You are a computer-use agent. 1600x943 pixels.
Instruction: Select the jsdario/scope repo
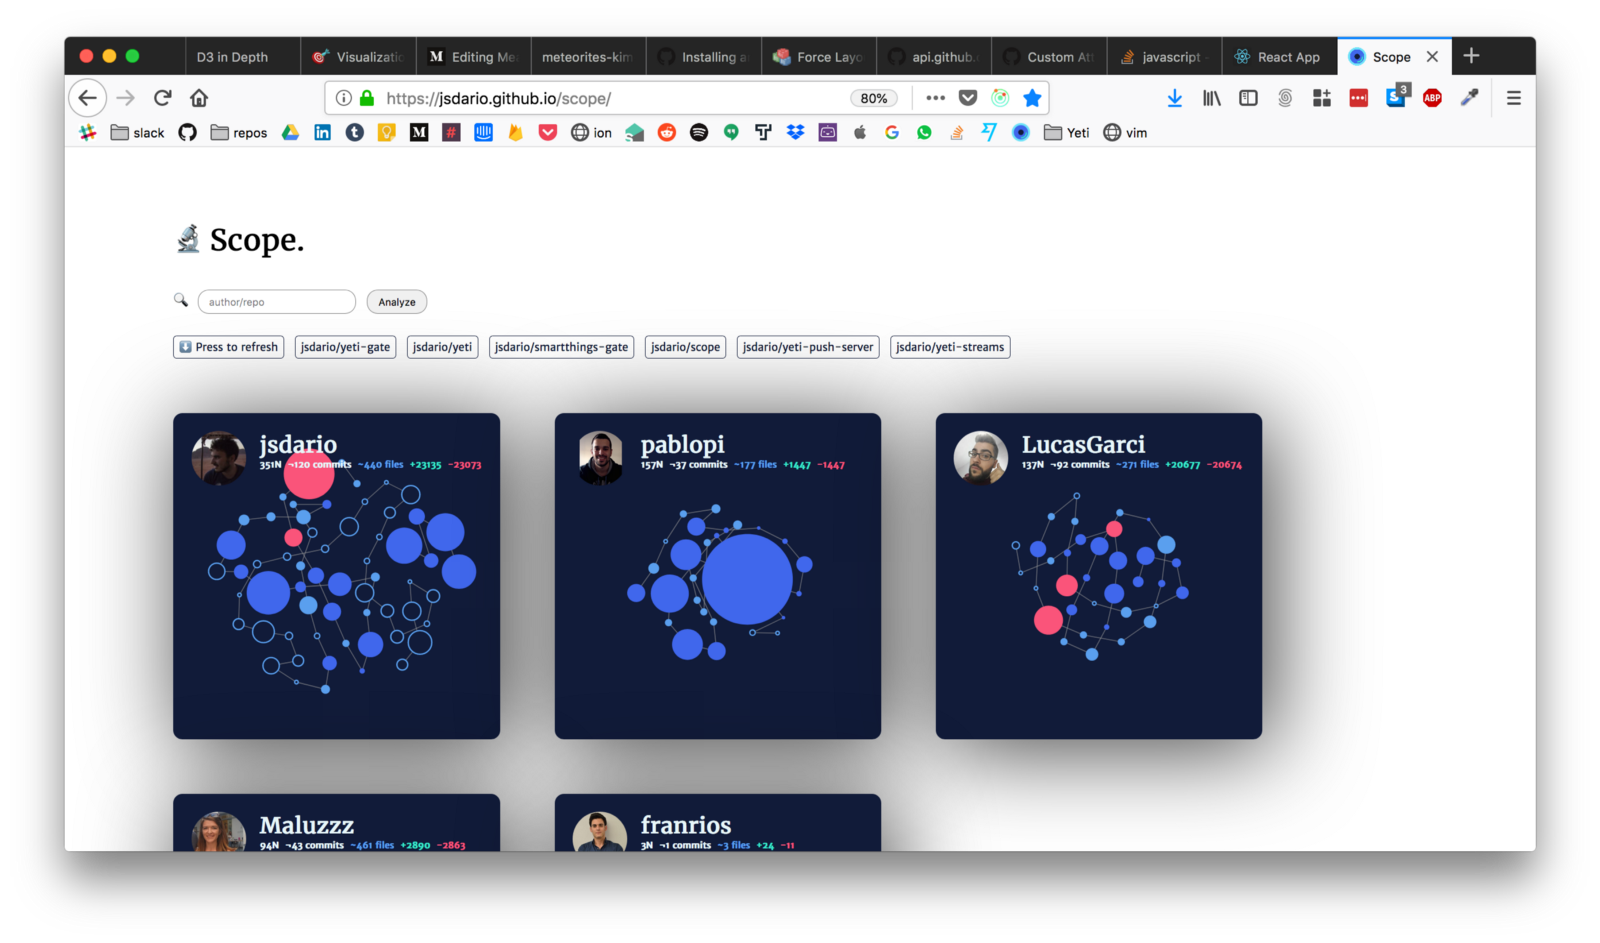(685, 347)
